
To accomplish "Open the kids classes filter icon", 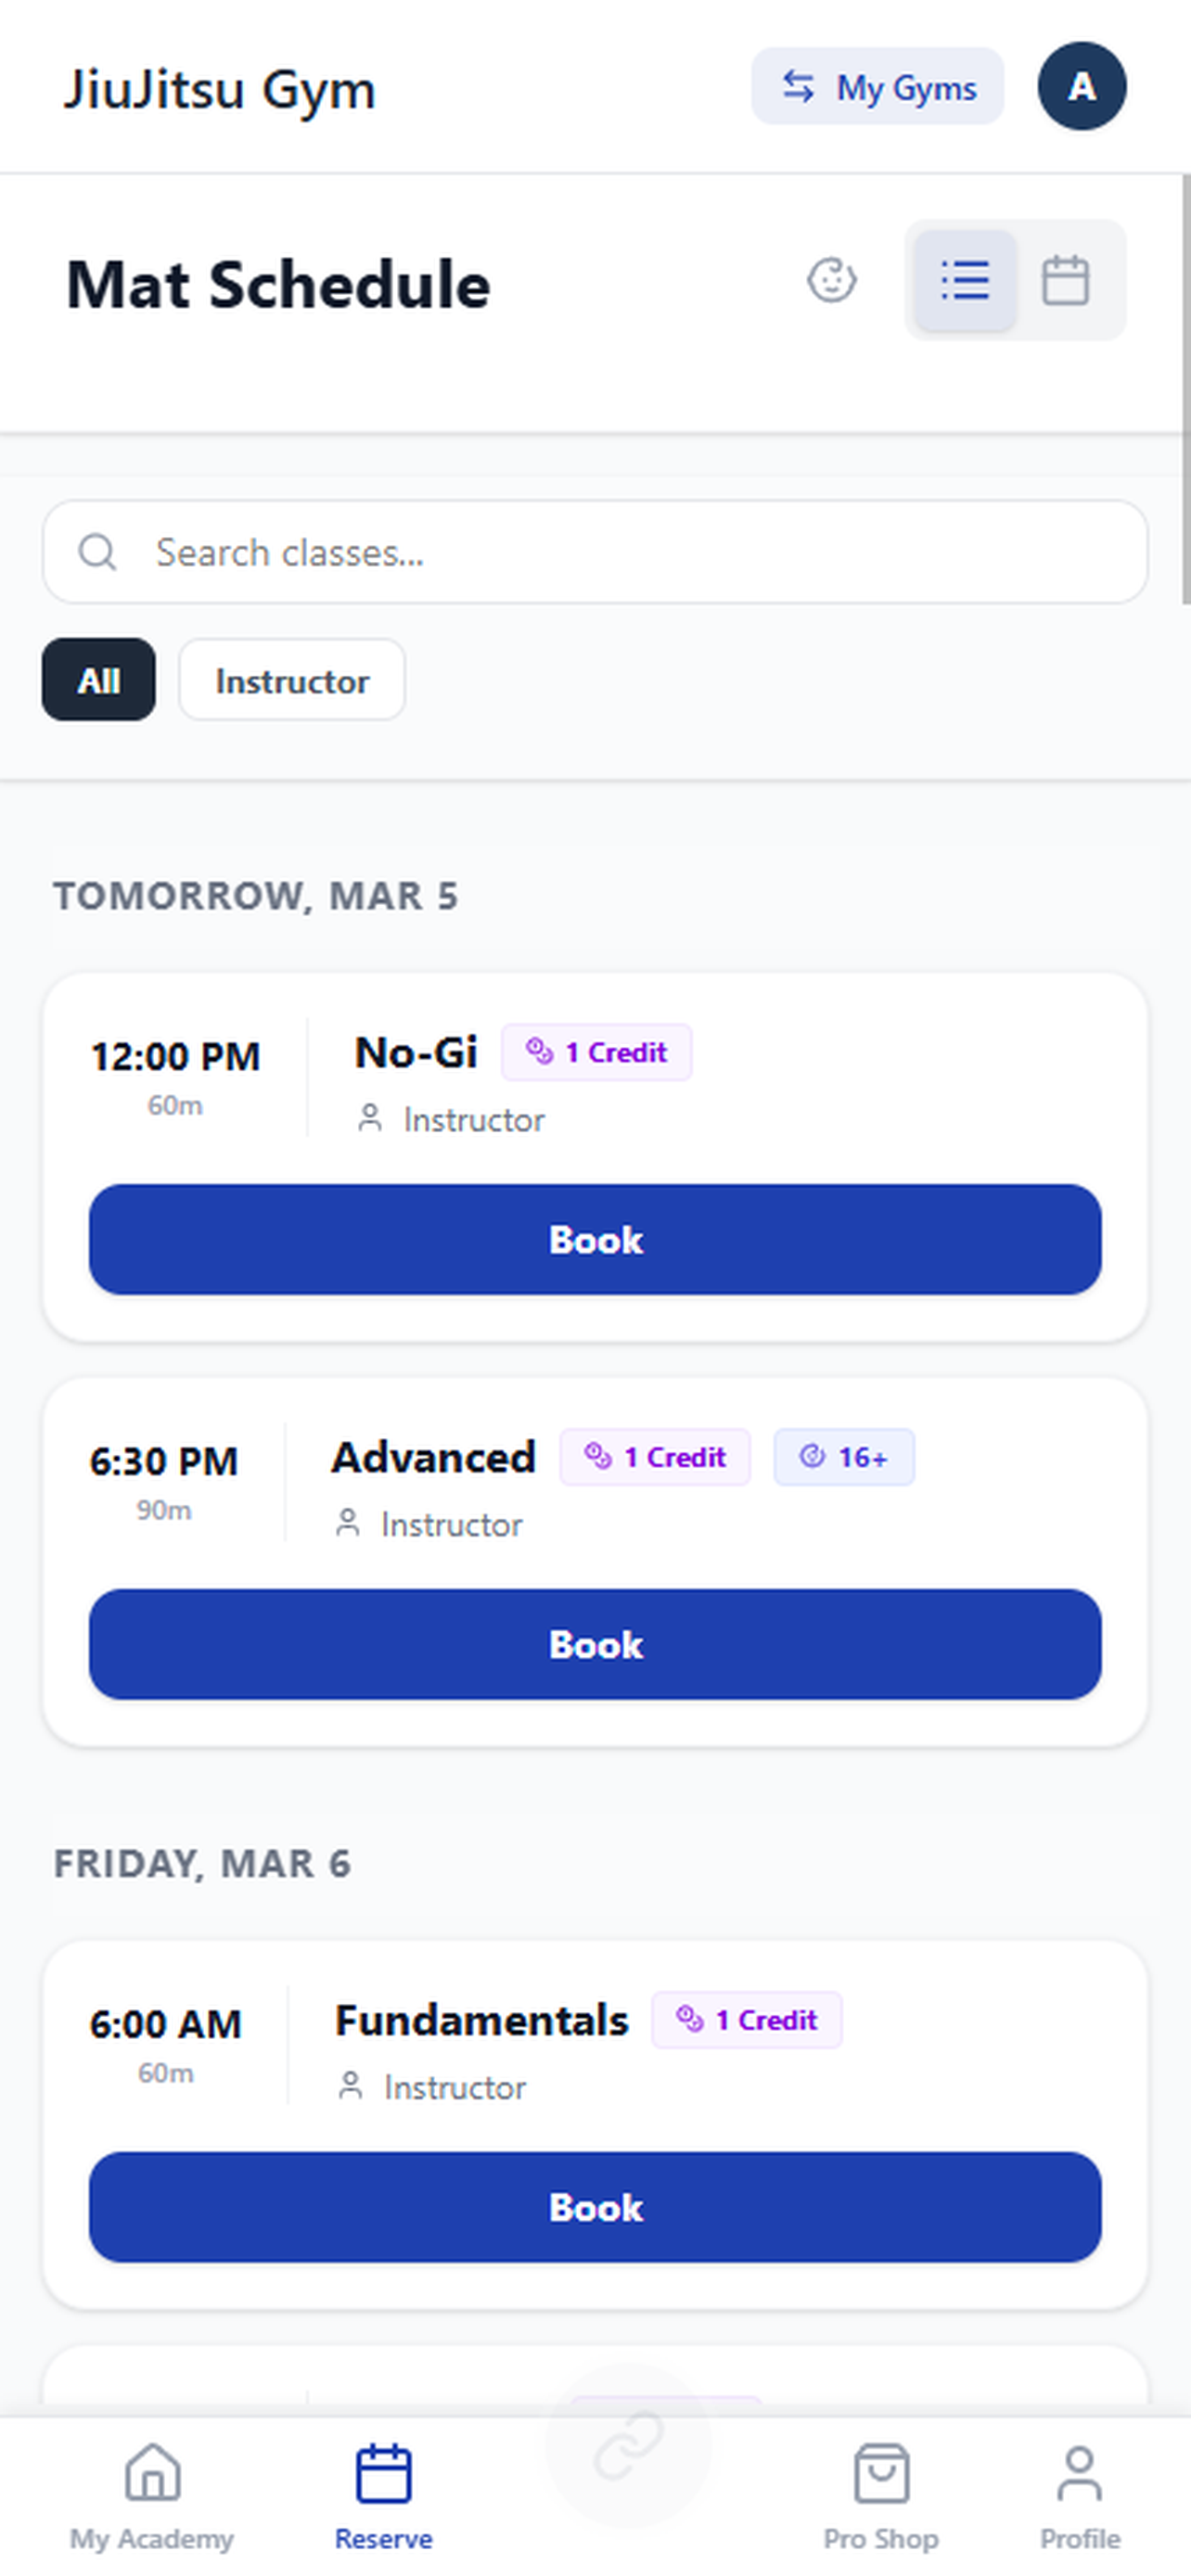I will 832,281.
